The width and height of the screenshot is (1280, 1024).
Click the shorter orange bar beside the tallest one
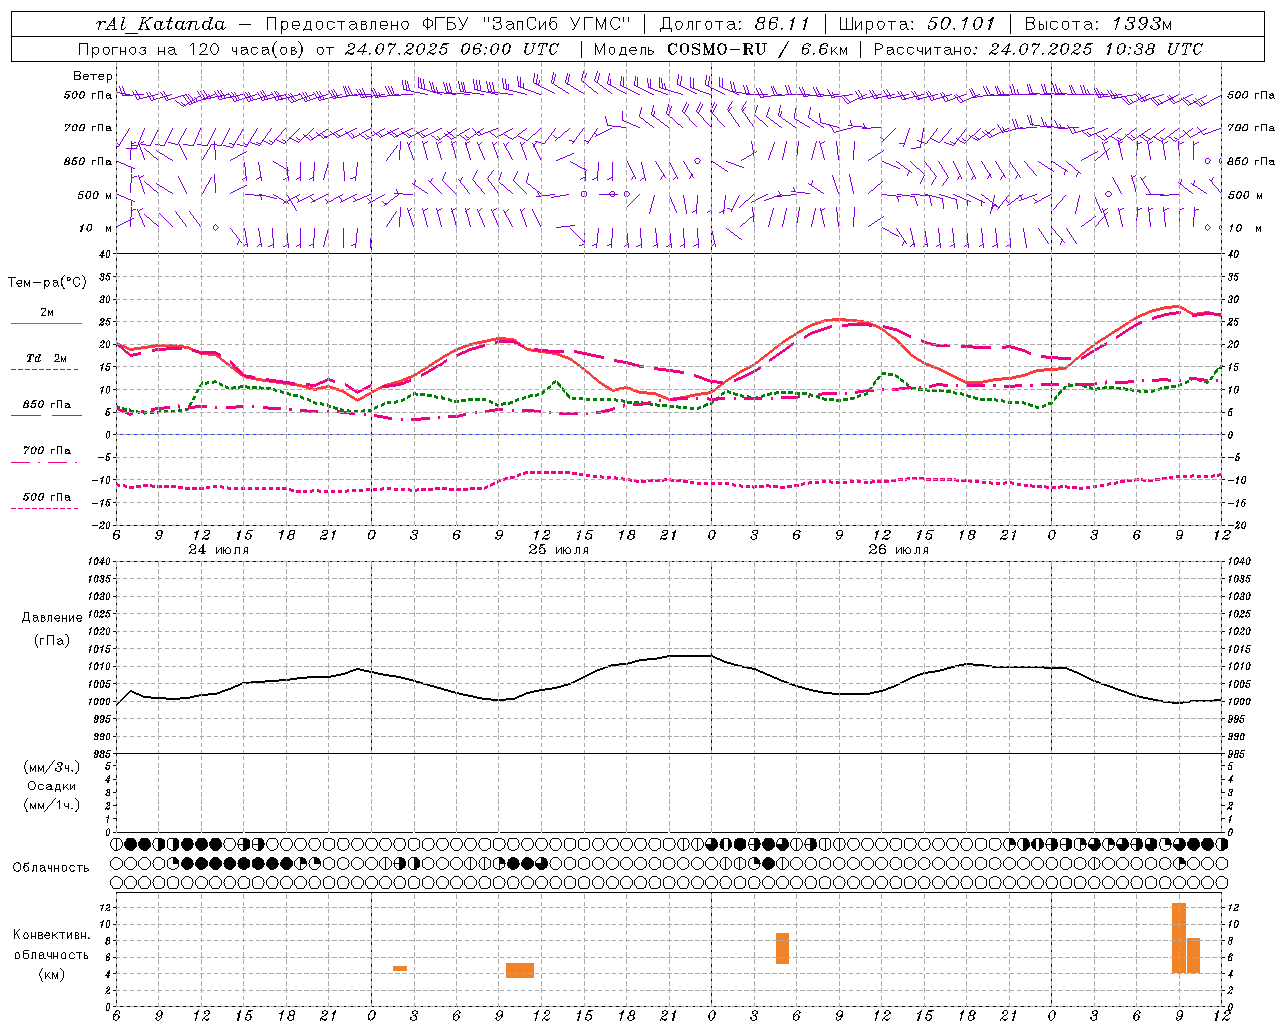coord(1193,955)
